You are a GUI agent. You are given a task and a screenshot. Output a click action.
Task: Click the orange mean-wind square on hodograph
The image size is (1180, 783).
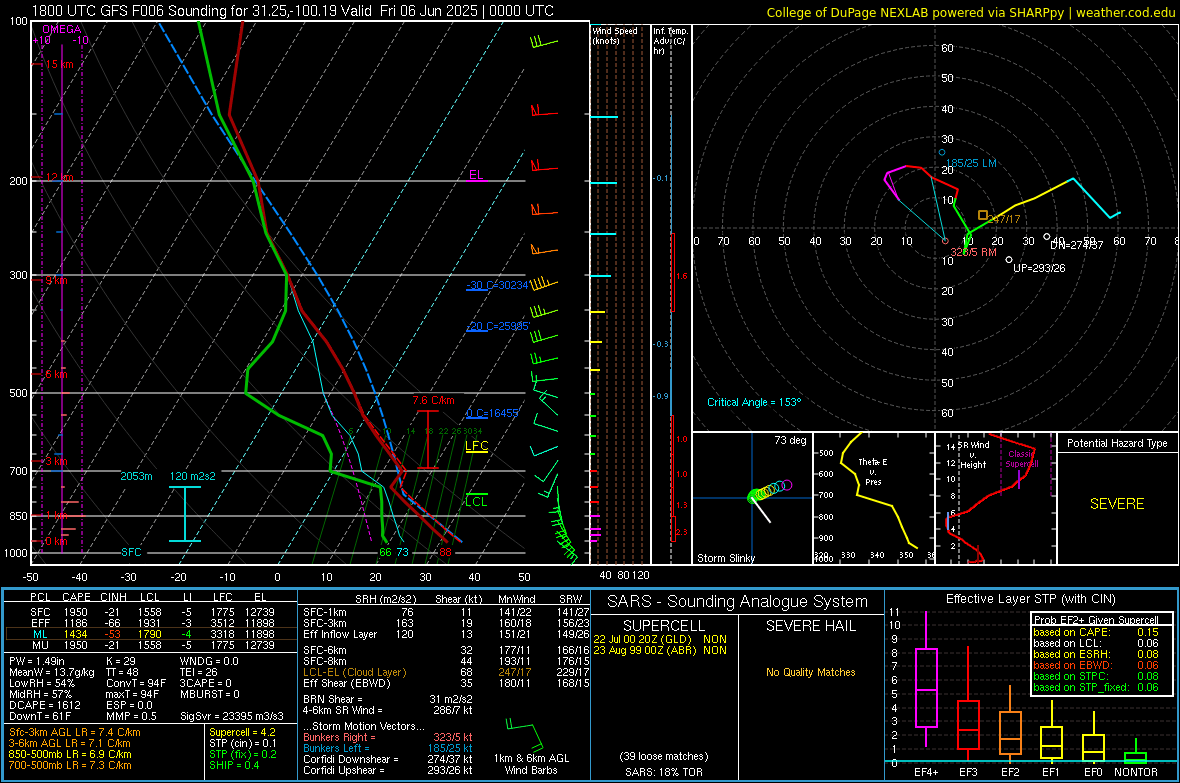tap(982, 215)
